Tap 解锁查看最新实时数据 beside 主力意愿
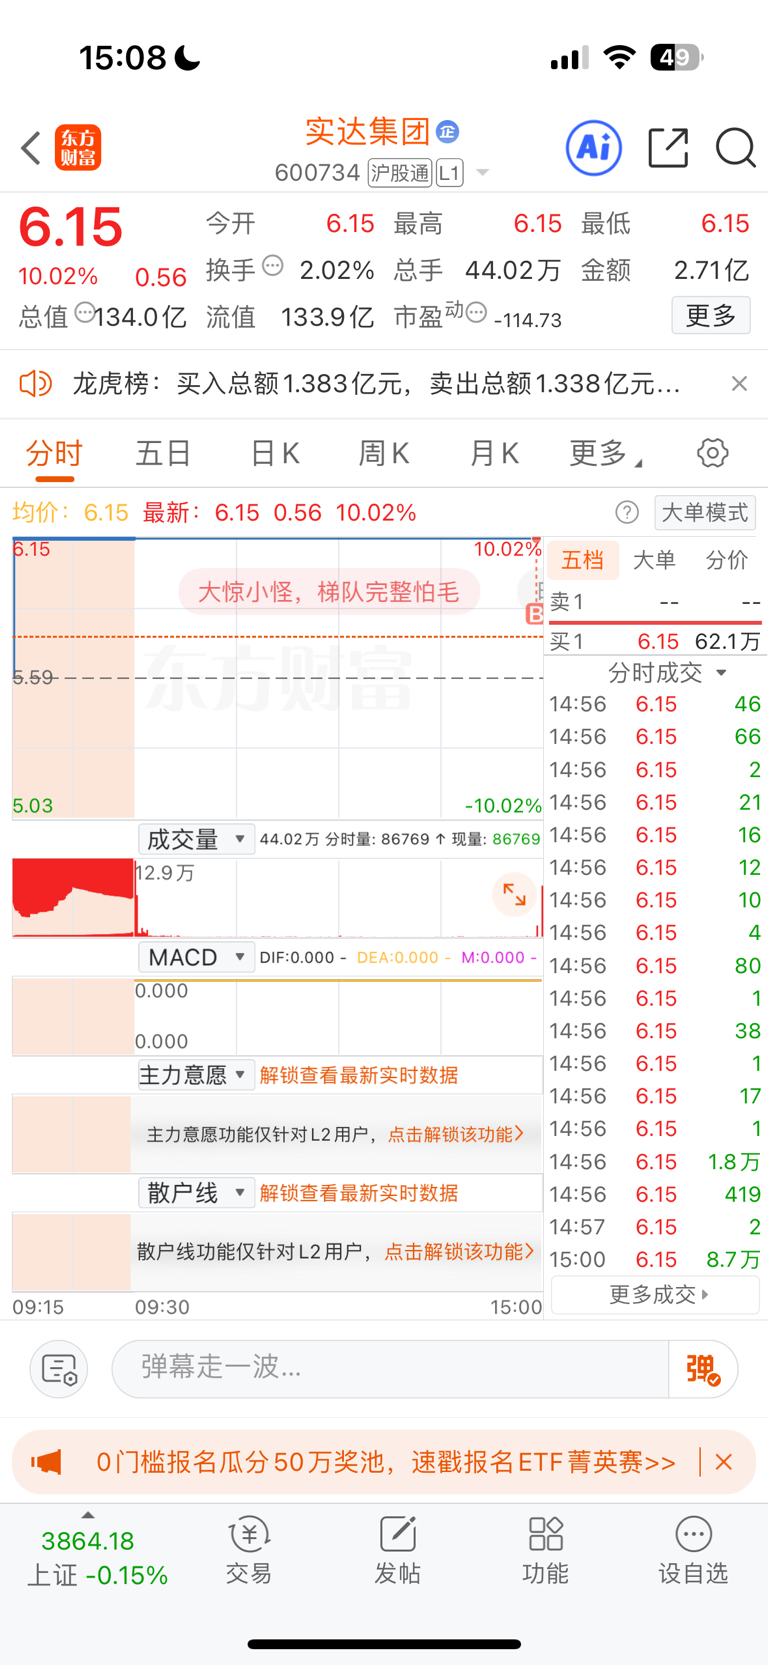The height and width of the screenshot is (1665, 769). (359, 1075)
